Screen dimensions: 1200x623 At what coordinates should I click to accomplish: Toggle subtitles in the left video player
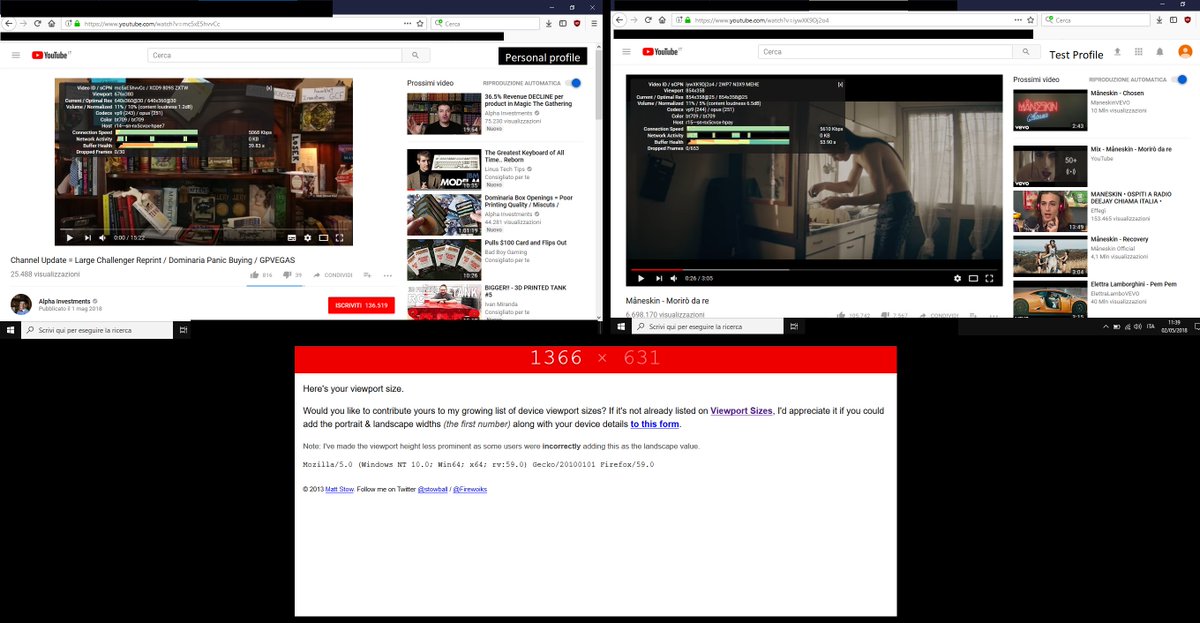tap(292, 238)
